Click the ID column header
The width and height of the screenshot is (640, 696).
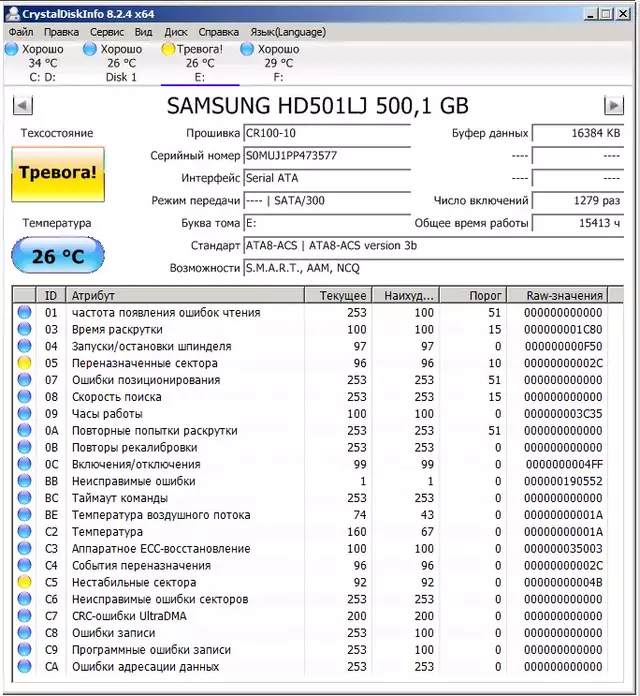click(x=51, y=295)
